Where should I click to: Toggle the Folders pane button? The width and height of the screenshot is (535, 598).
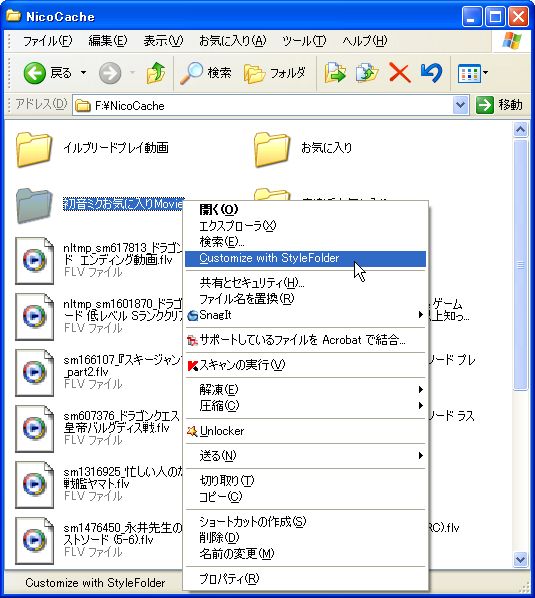point(275,72)
